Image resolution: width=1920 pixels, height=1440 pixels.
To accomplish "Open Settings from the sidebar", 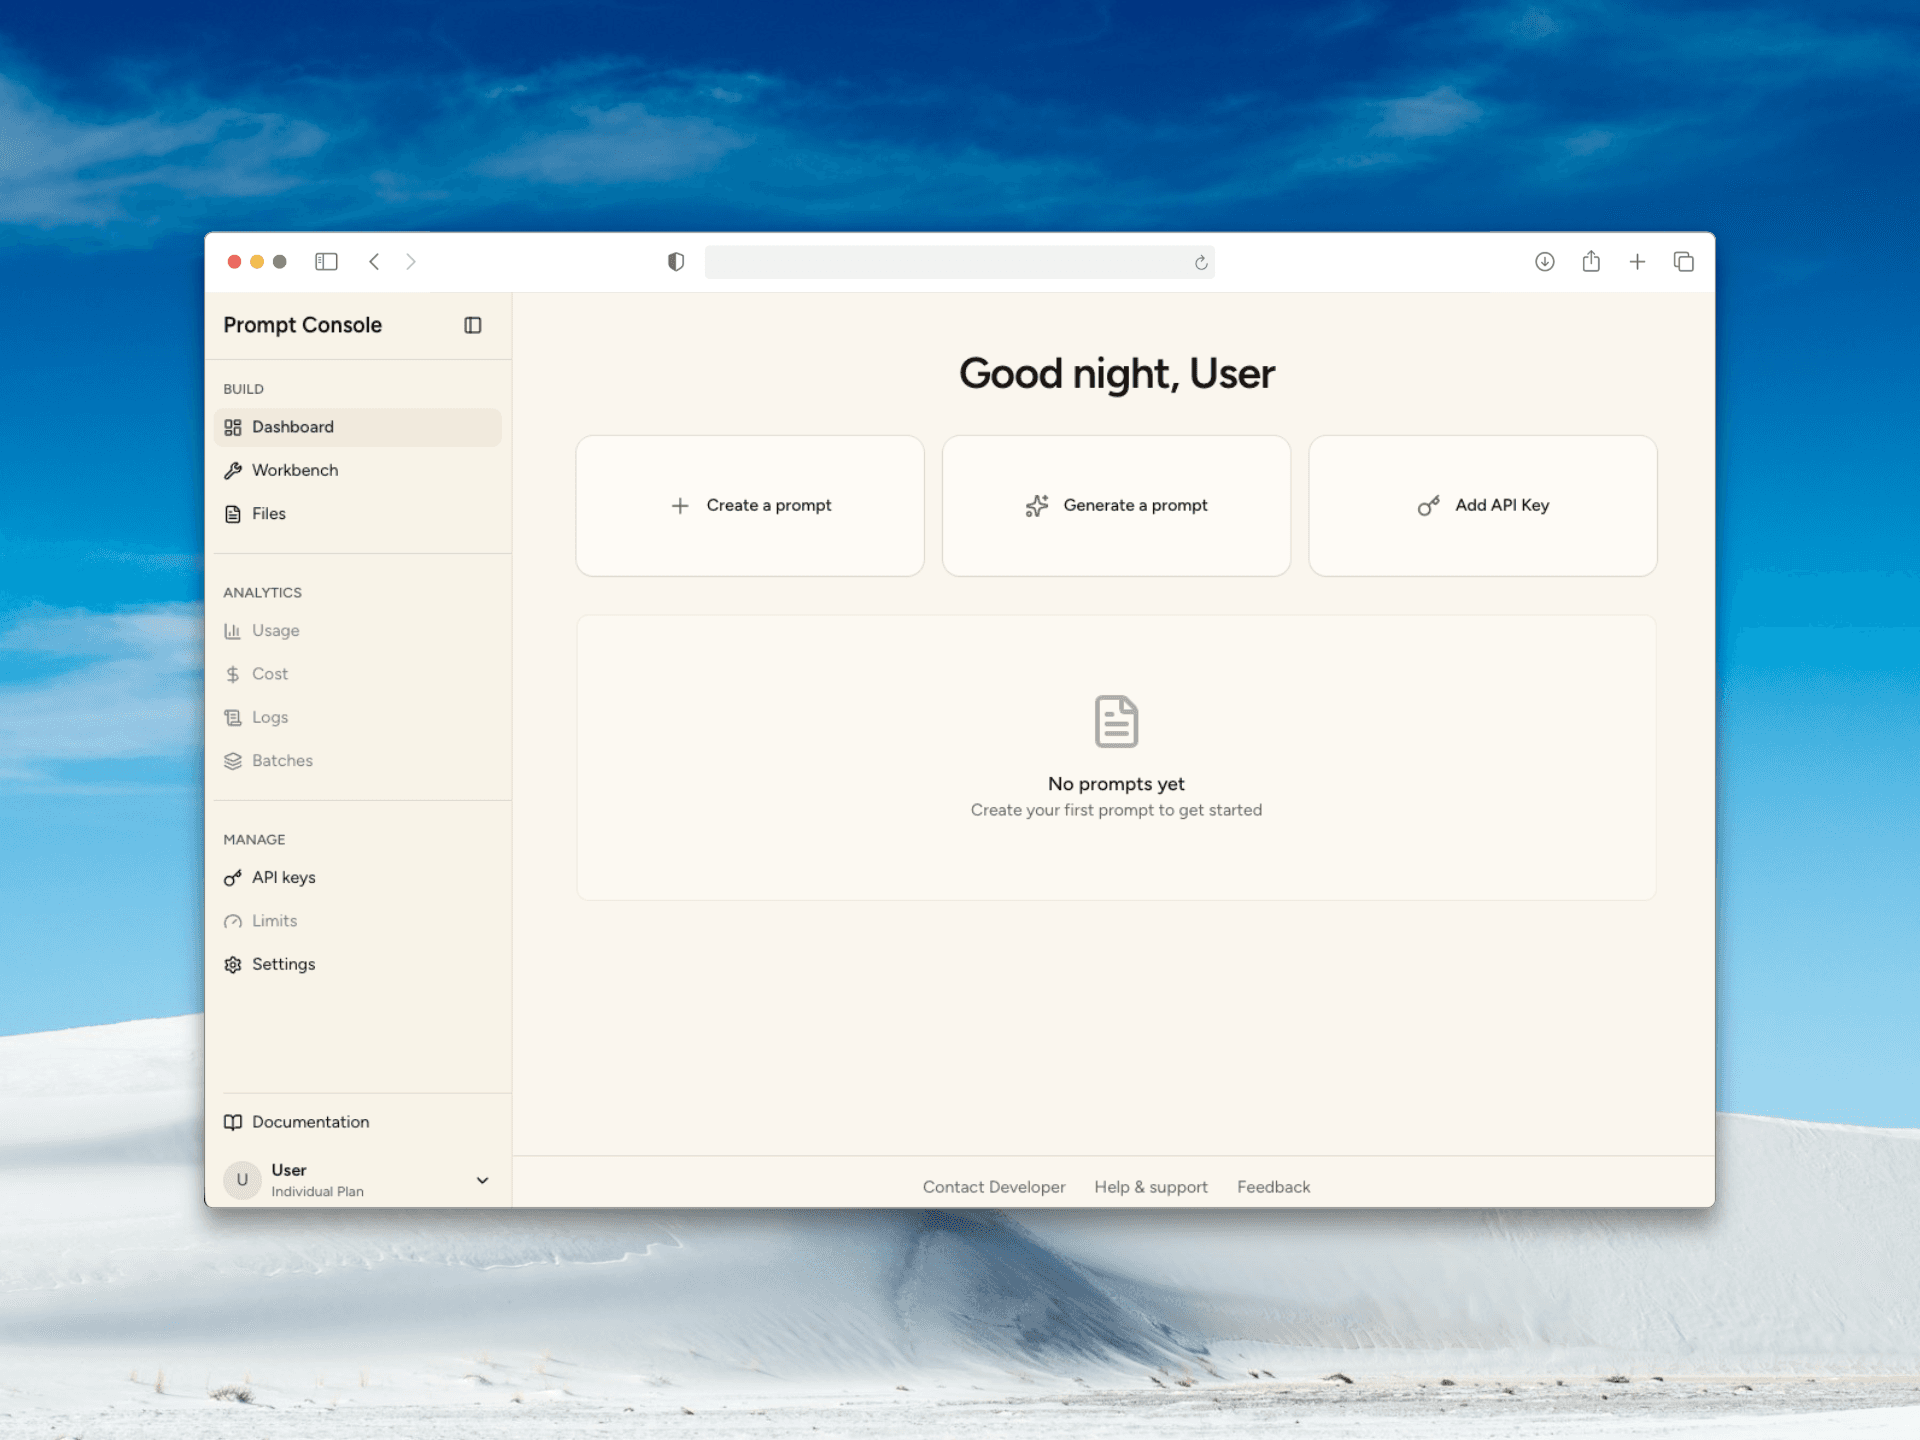I will coord(283,964).
